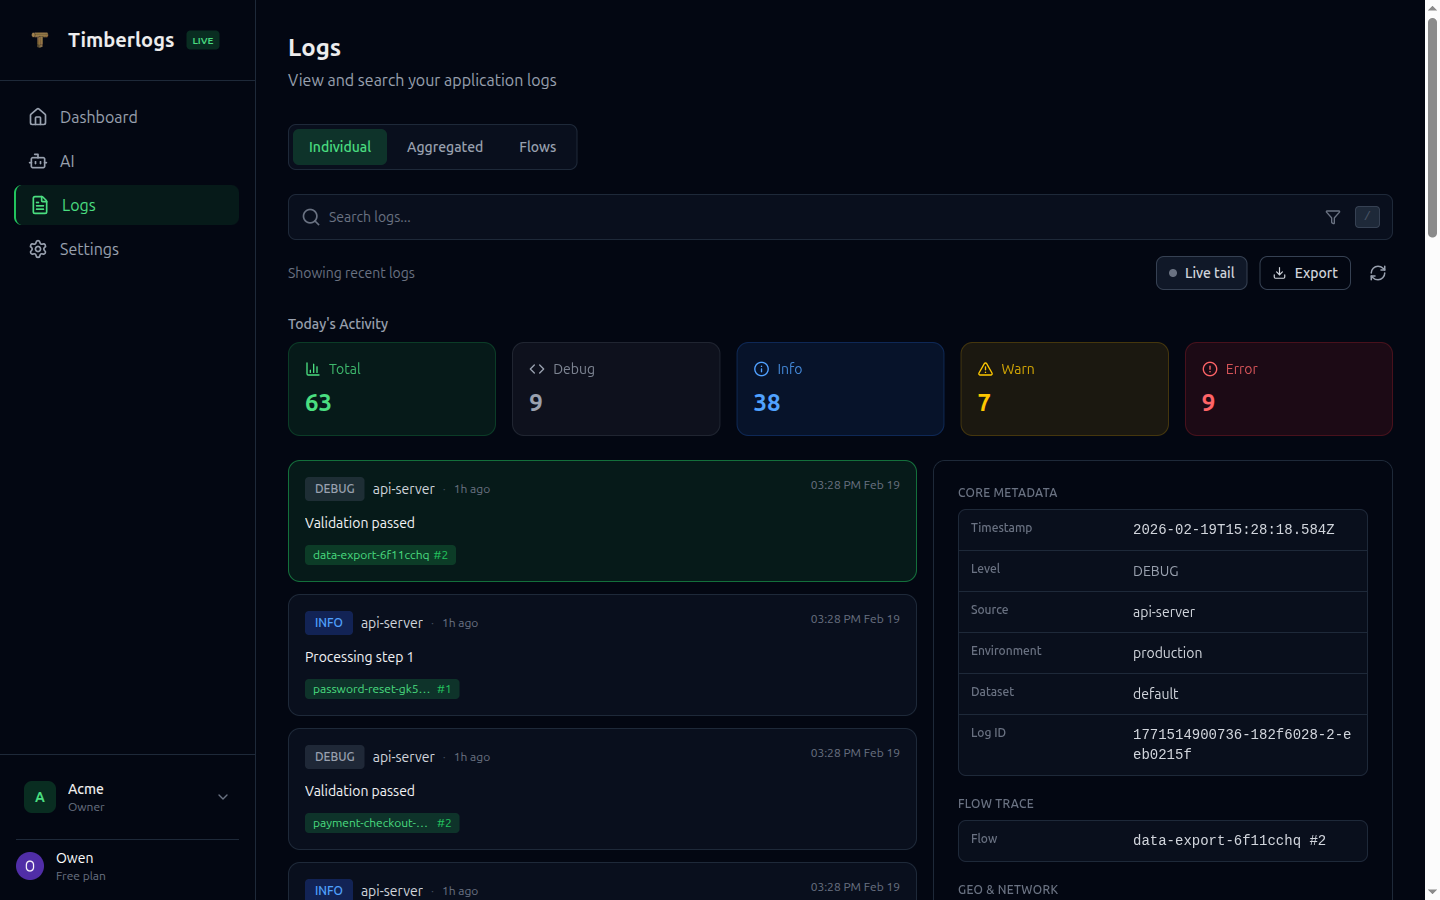Open the filter icon in the search bar
The height and width of the screenshot is (900, 1440).
coord(1332,217)
